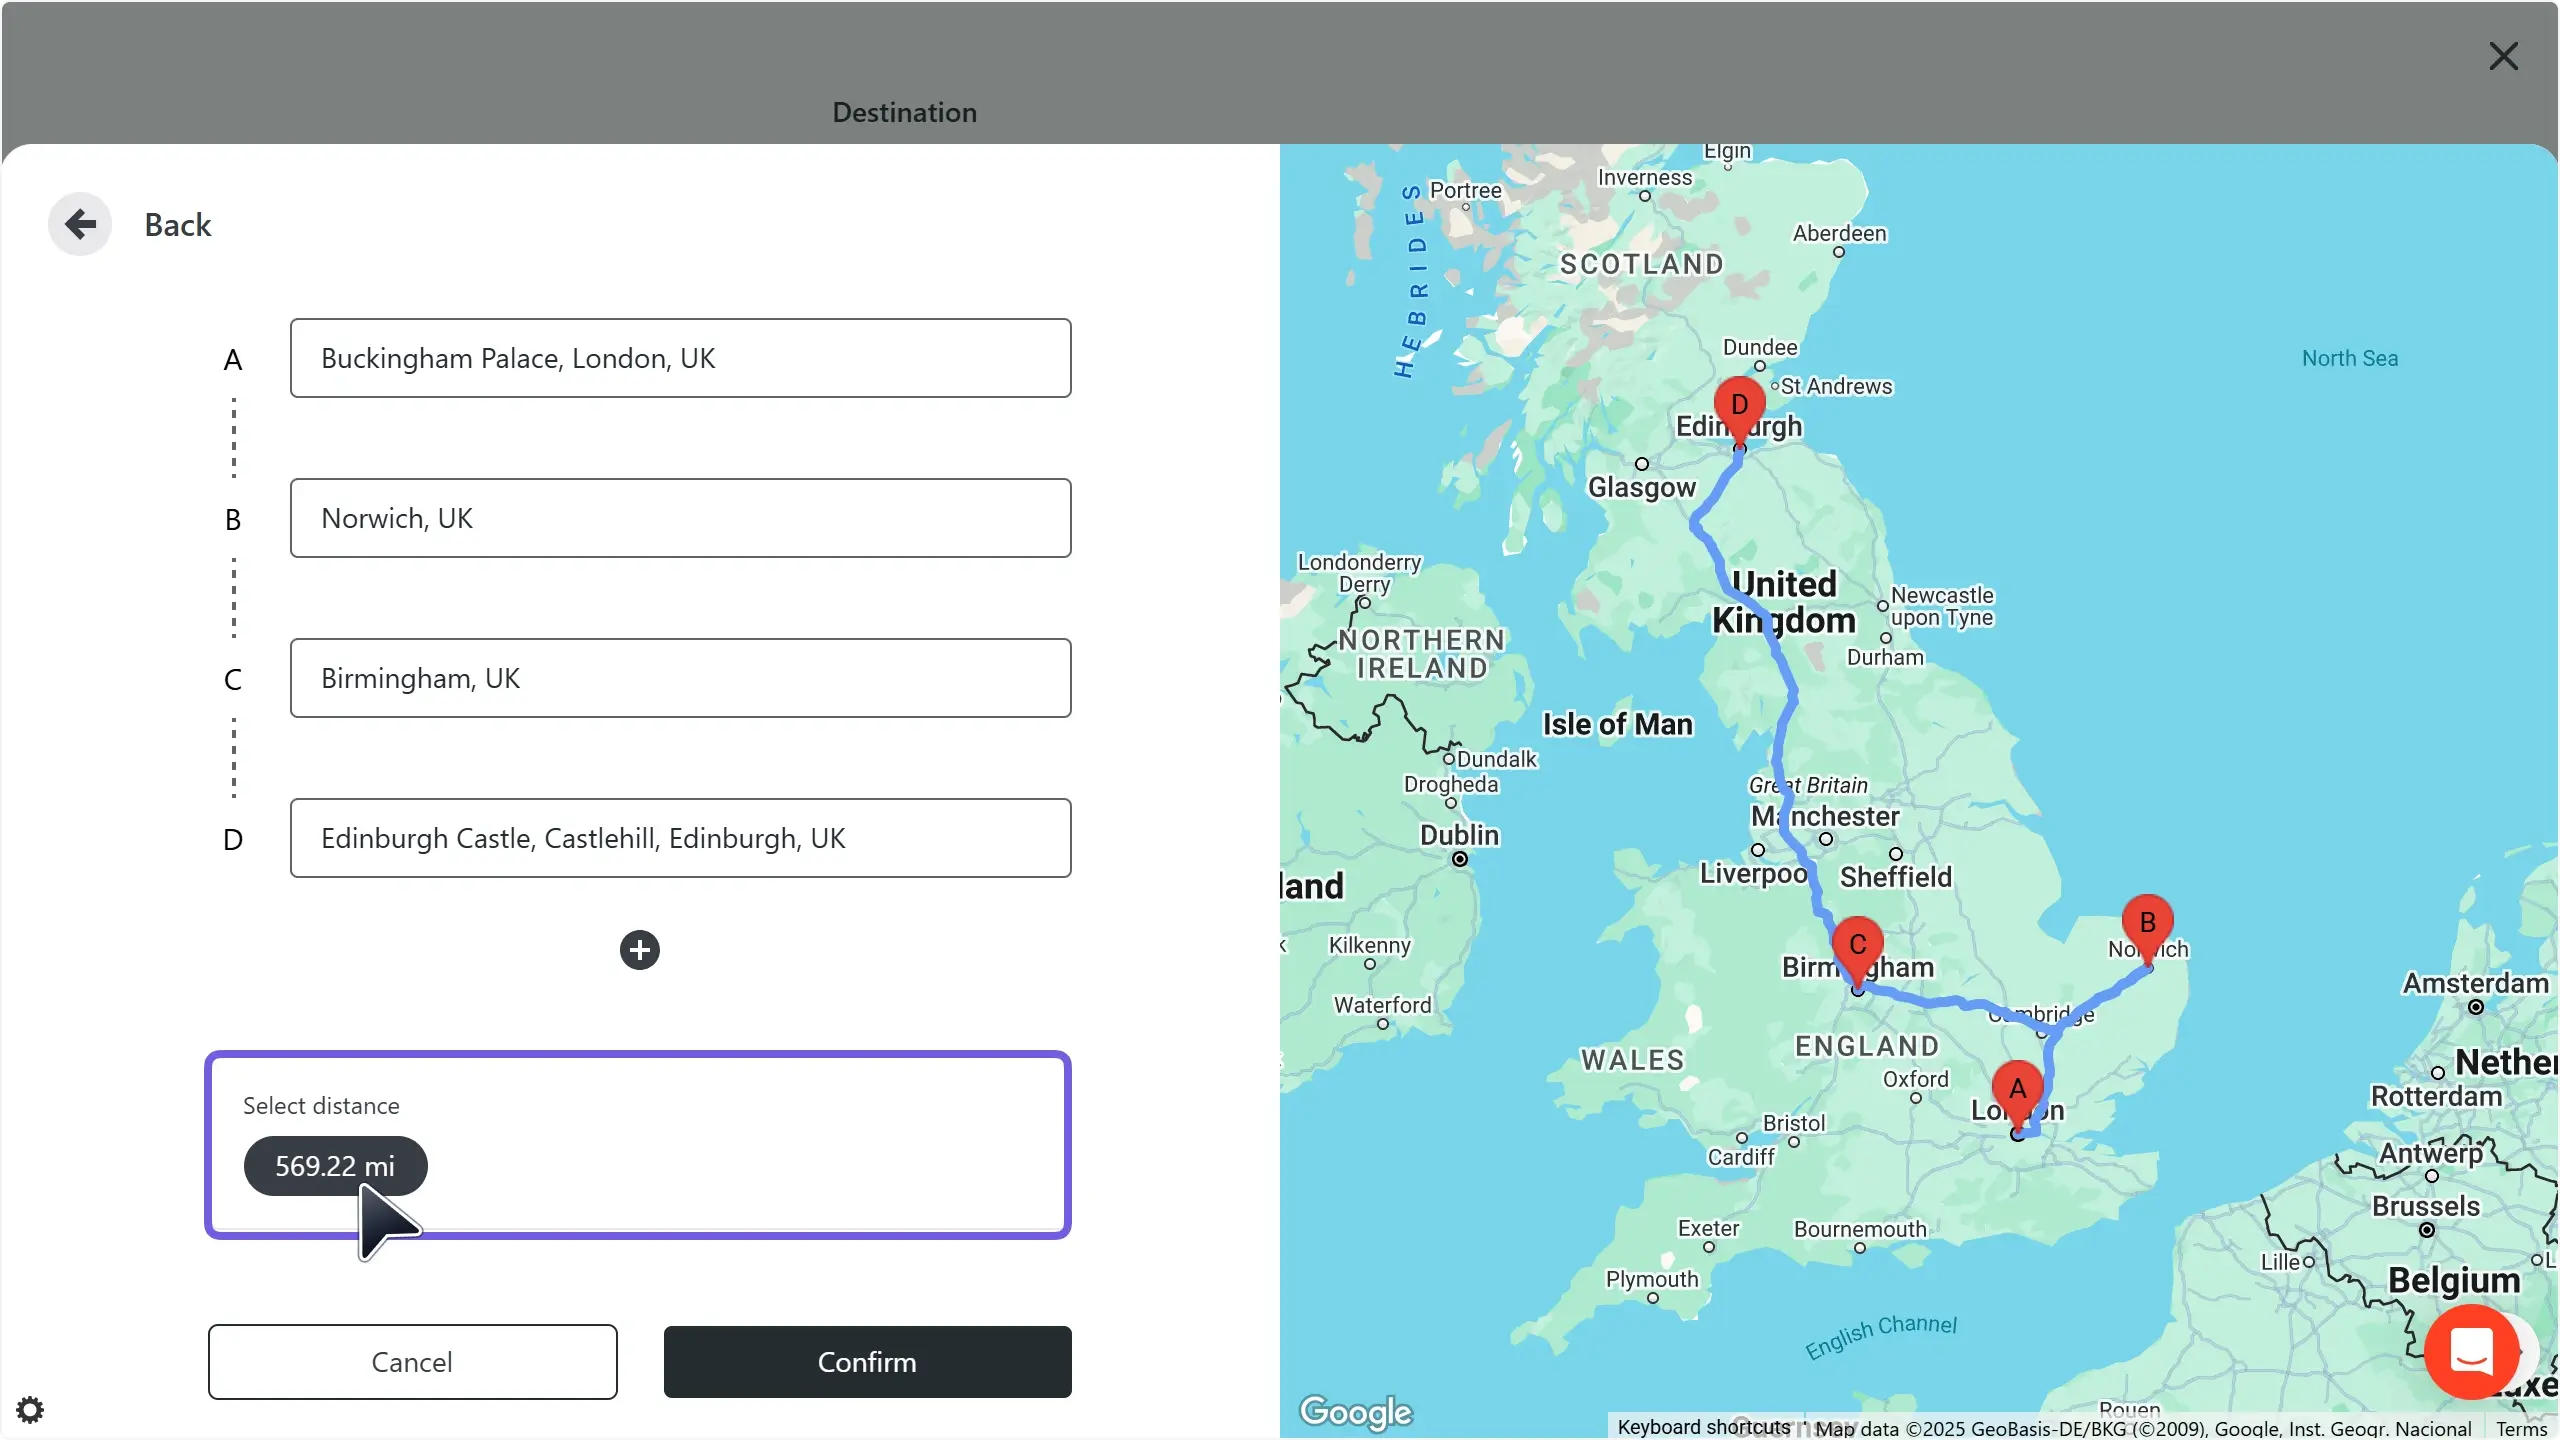
Task: Click map marker B at Norwich
Action: tap(2147, 924)
